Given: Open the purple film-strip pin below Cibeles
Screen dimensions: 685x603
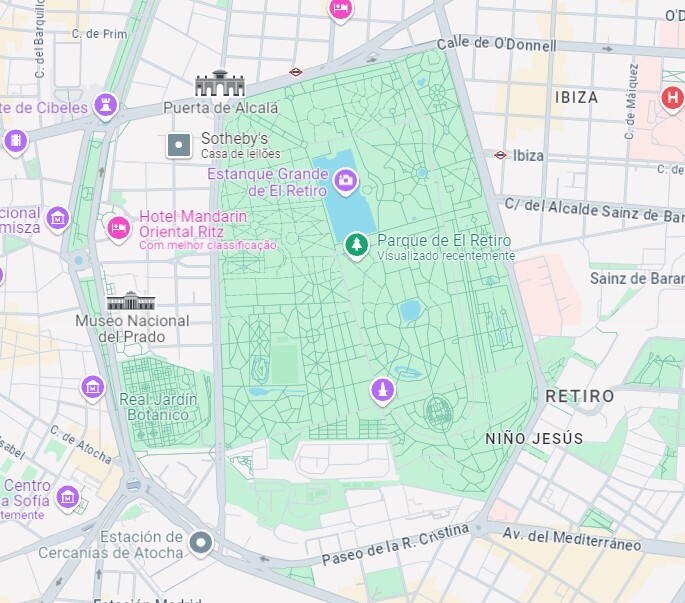Looking at the screenshot, I should [16, 142].
